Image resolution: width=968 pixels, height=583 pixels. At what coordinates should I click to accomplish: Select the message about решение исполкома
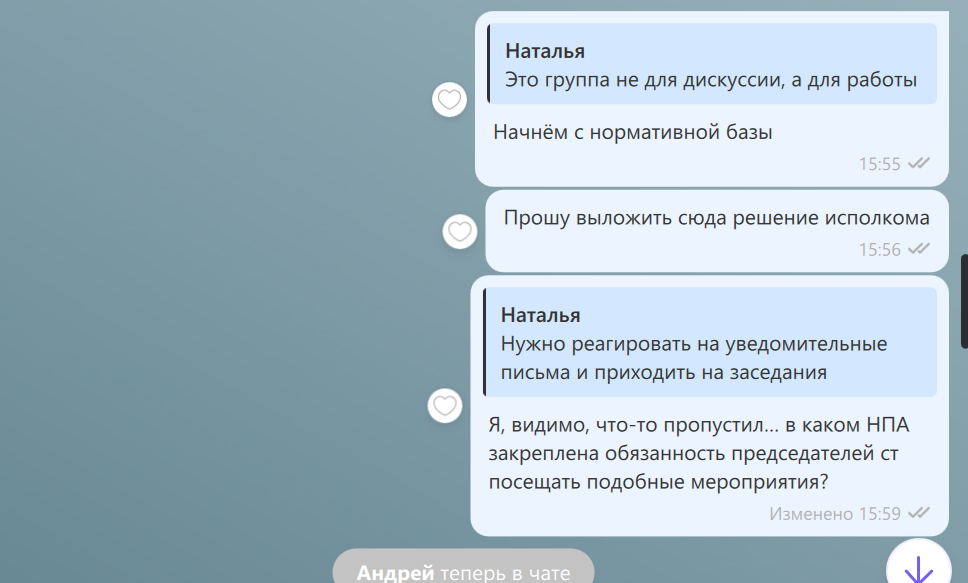716,218
